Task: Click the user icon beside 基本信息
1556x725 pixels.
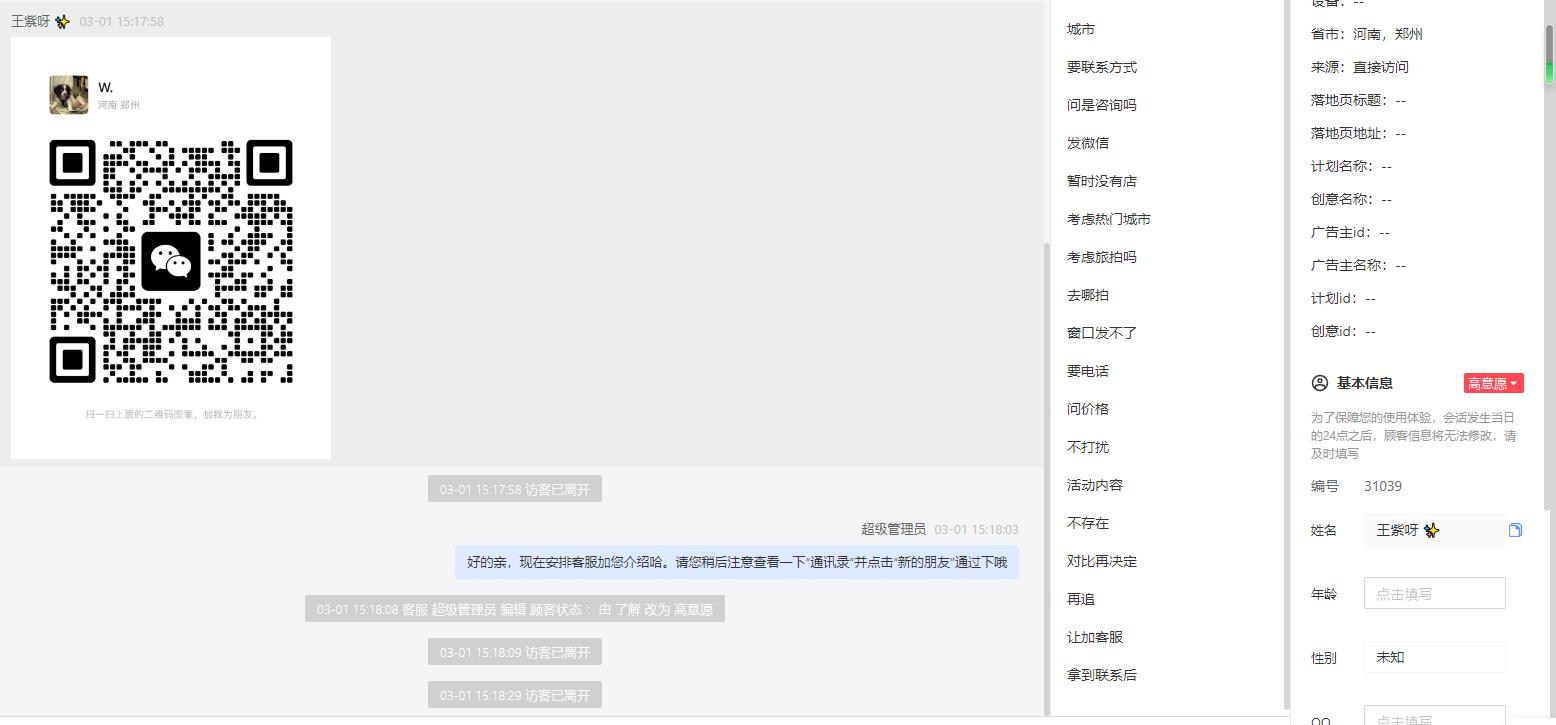Action: pos(1319,383)
